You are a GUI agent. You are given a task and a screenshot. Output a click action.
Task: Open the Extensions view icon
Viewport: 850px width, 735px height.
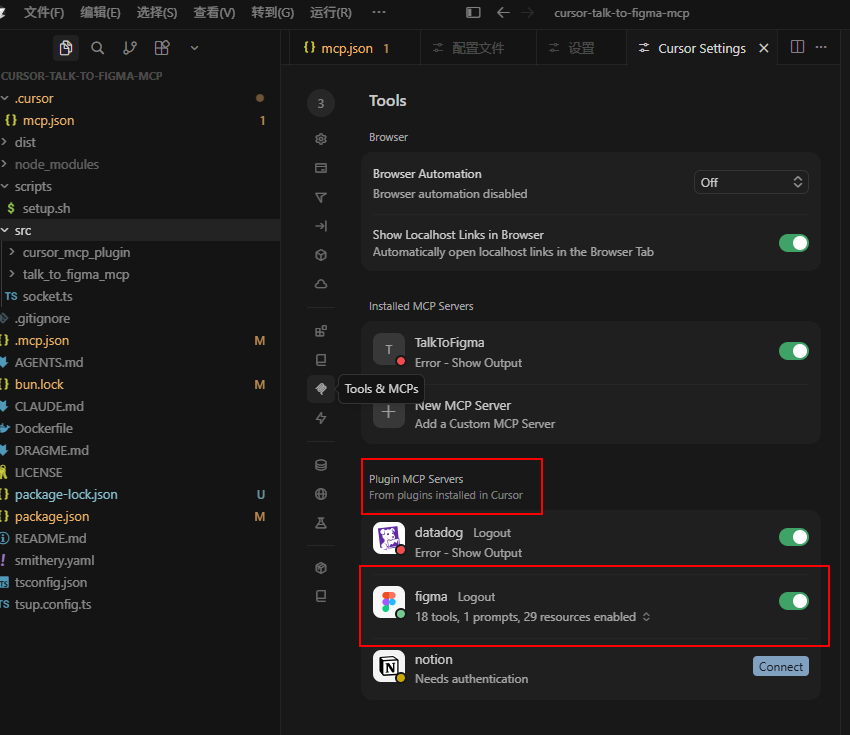tap(162, 48)
